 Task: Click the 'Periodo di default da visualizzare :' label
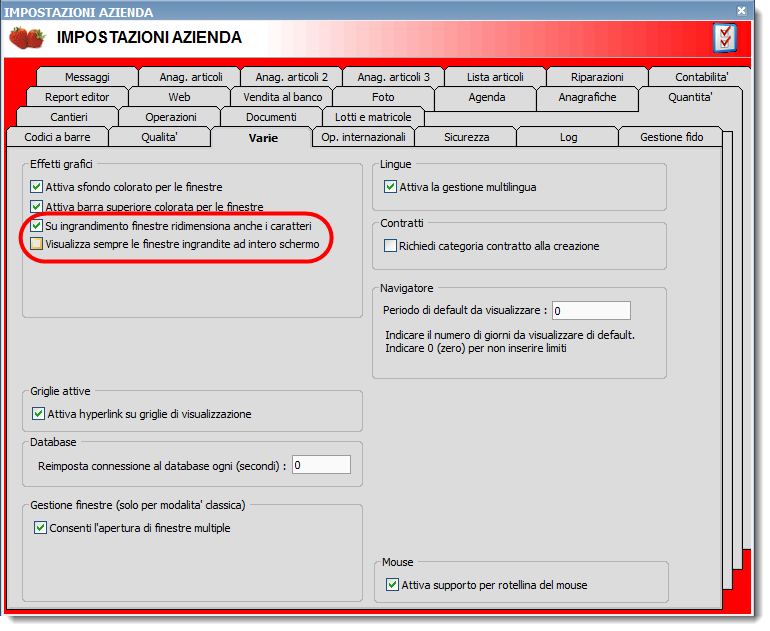[x=465, y=310]
